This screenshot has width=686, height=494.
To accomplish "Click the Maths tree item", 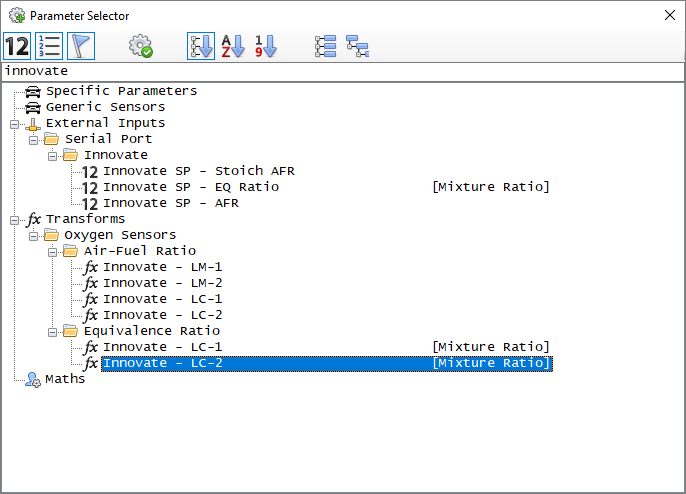I will click(x=65, y=379).
